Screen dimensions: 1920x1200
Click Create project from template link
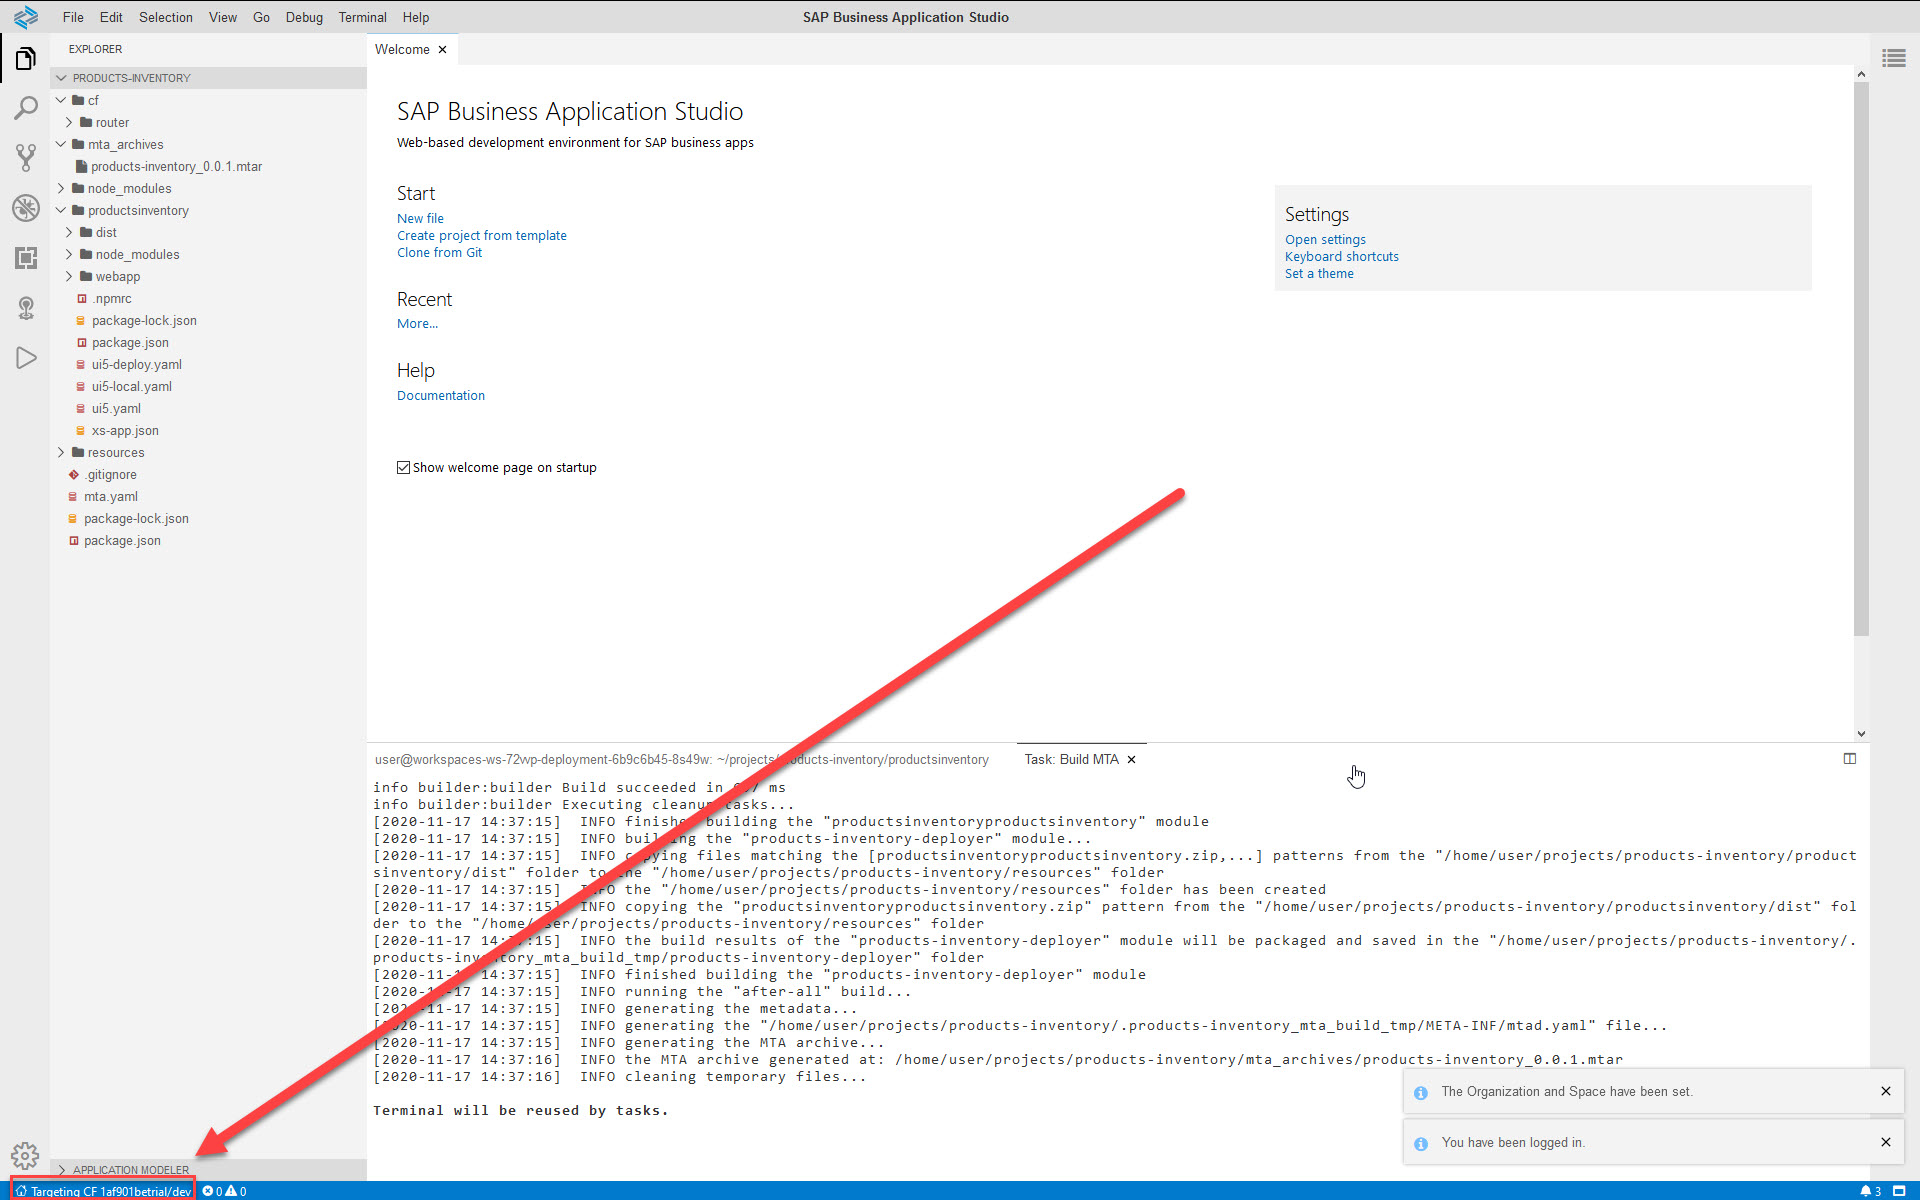pyautogui.click(x=482, y=236)
